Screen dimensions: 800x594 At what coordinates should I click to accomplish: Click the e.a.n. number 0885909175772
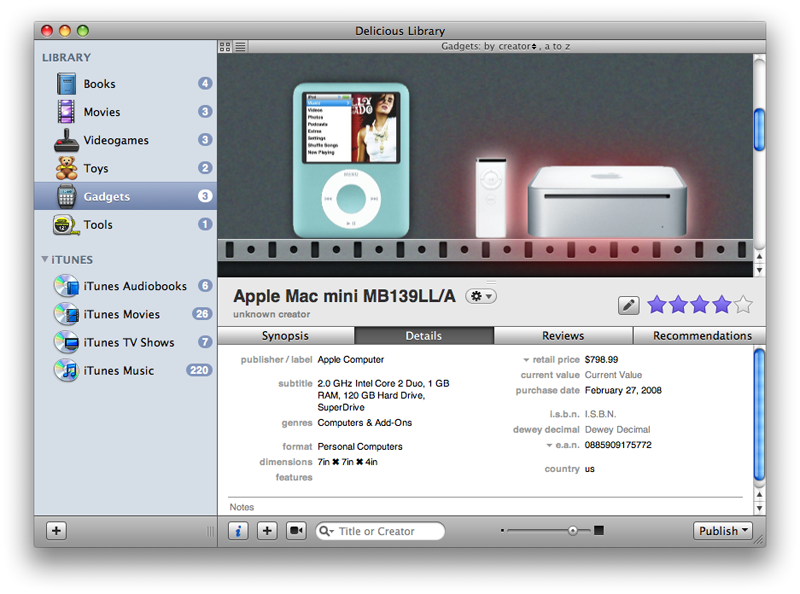click(618, 445)
